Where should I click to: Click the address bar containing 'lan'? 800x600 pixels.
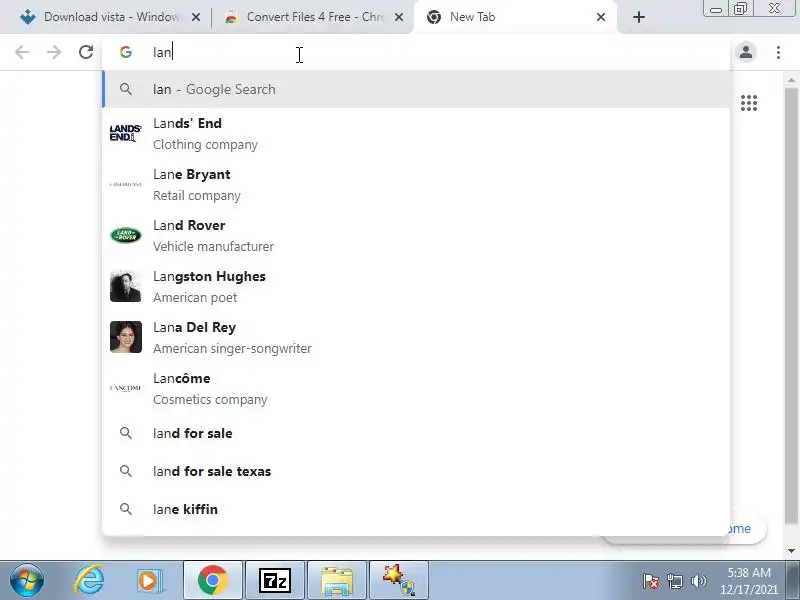click(x=416, y=52)
